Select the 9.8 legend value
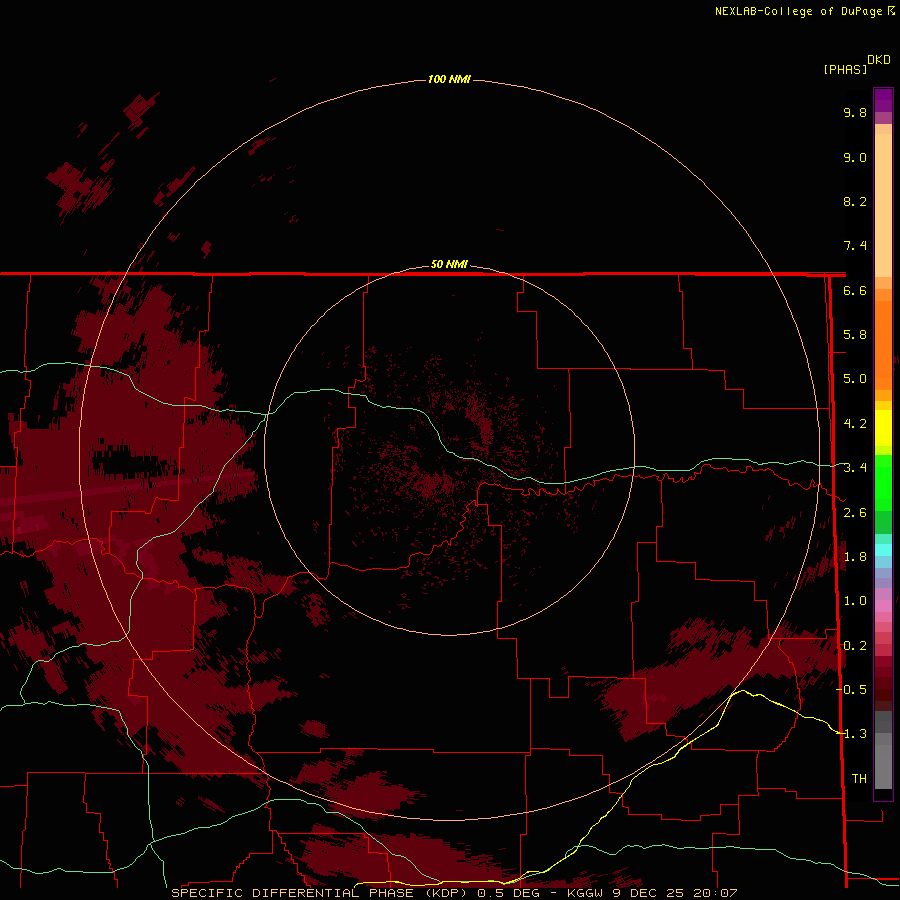900x900 pixels. [855, 112]
